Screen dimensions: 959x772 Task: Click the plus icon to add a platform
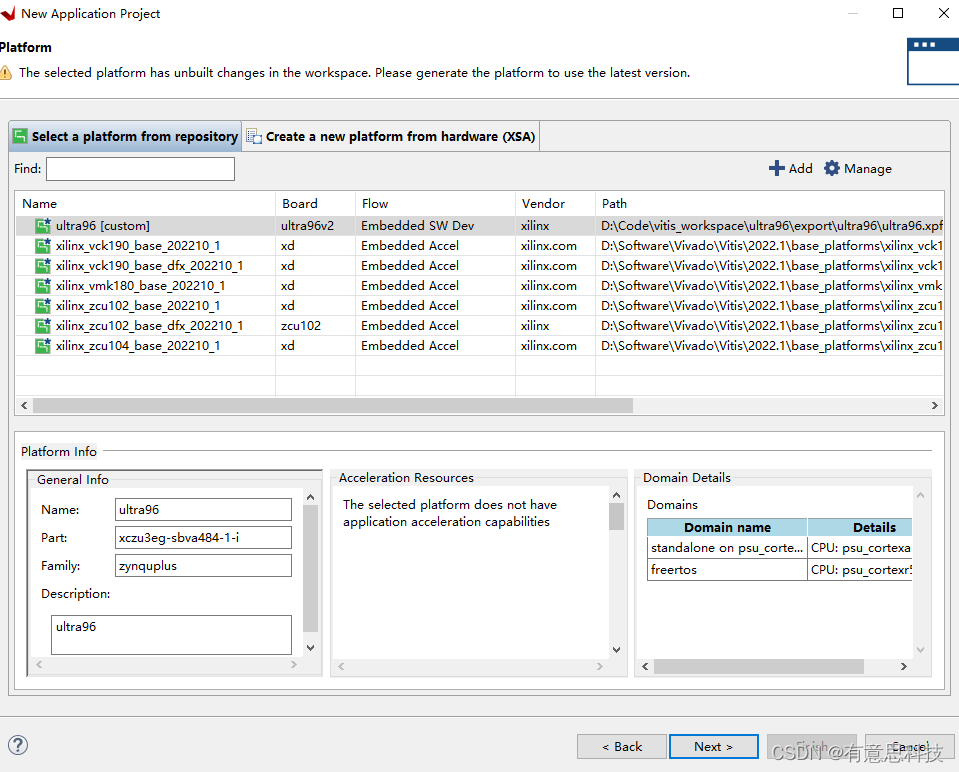coord(777,168)
